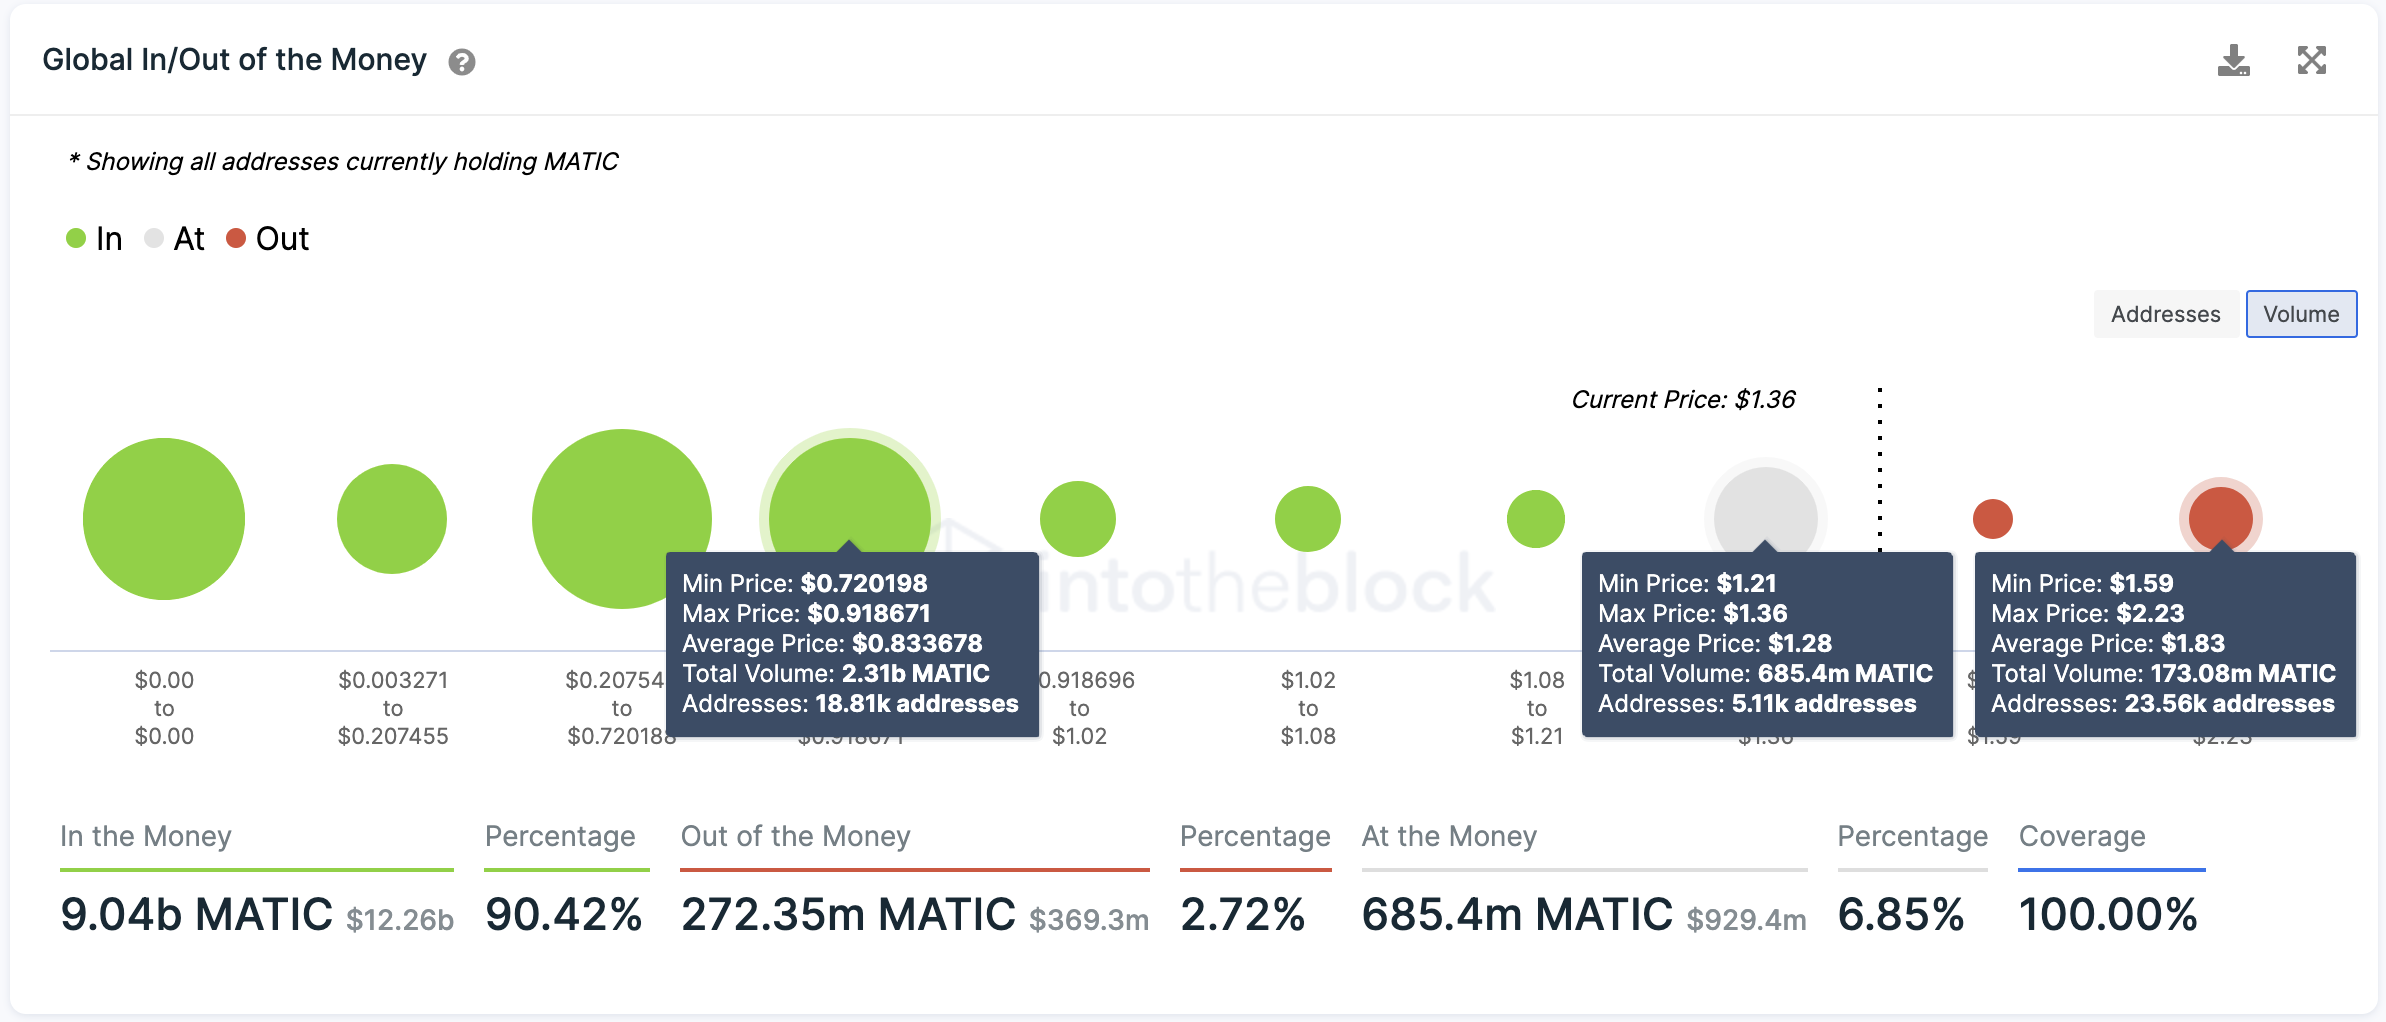Select the $1.08 to $1.21 bubble
This screenshot has height=1022, width=2386.
click(x=1536, y=519)
